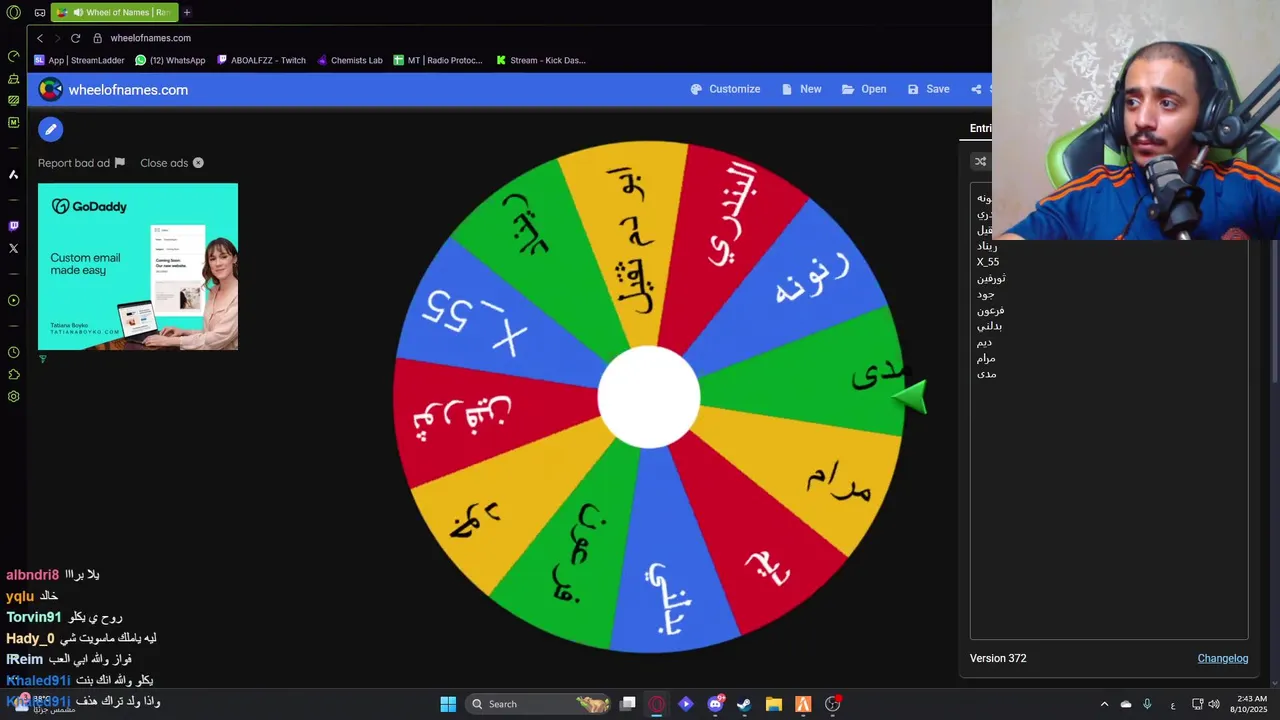Open the GoDaddy advertisement
This screenshot has width=1280, height=720.
pos(138,266)
